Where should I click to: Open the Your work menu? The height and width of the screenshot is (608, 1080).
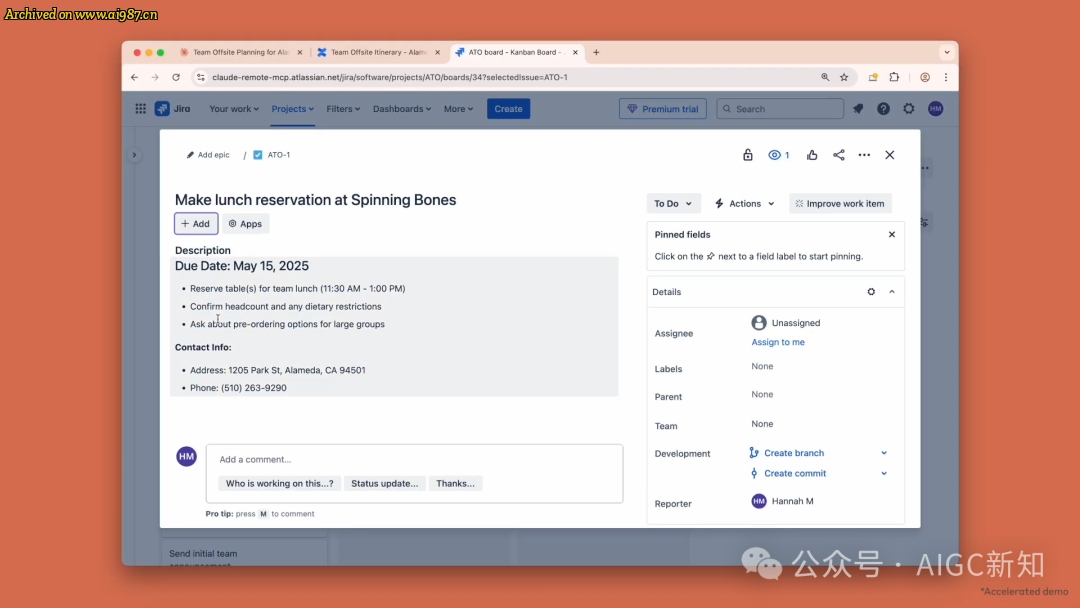click(x=234, y=109)
